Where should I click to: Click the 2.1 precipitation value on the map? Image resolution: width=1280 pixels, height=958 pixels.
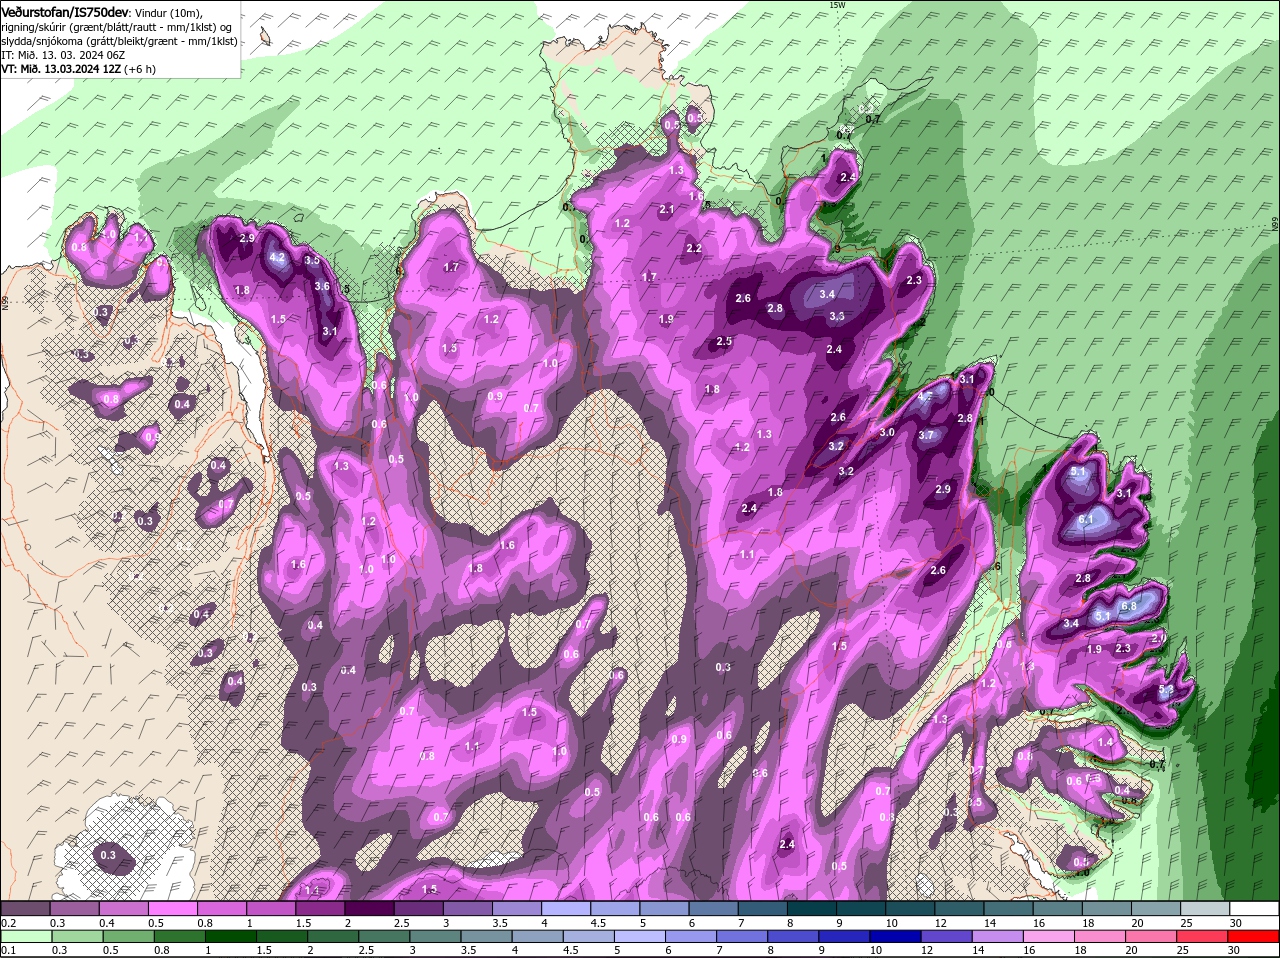click(667, 209)
